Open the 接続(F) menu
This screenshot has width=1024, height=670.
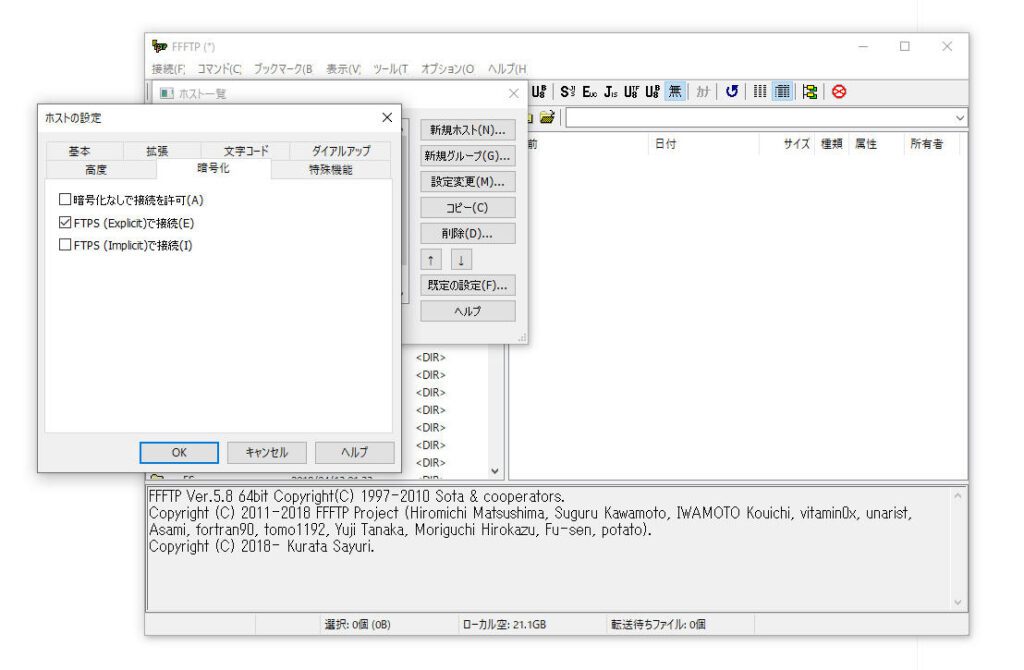coord(168,69)
